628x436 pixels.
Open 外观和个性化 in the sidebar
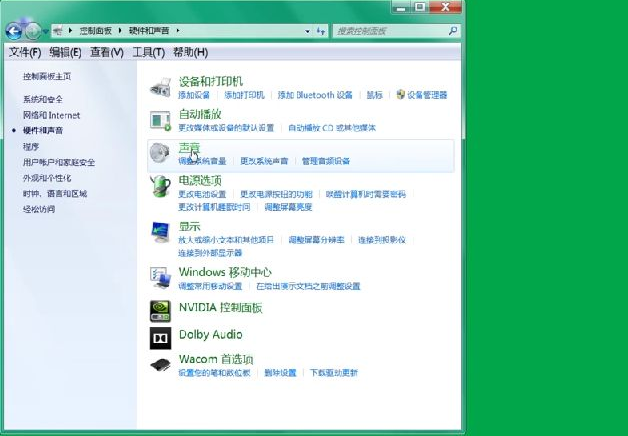tap(47, 178)
